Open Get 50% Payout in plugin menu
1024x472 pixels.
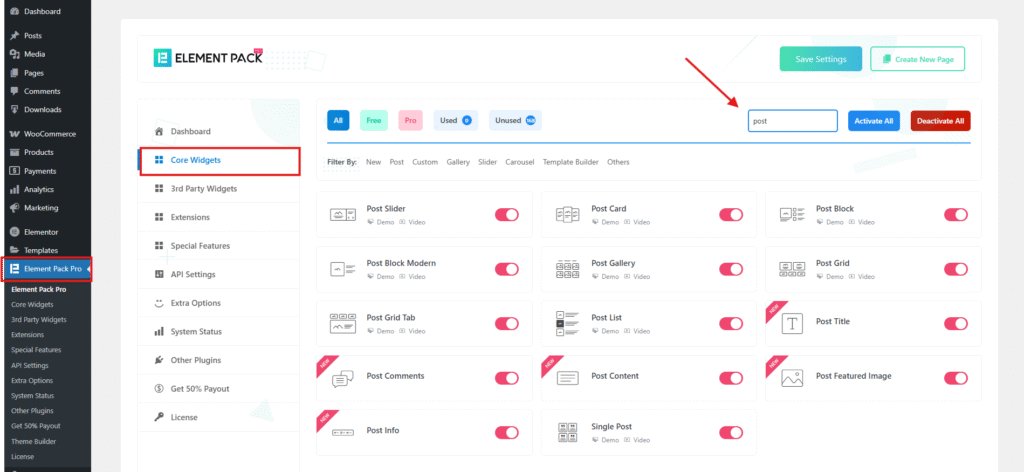coord(219,388)
